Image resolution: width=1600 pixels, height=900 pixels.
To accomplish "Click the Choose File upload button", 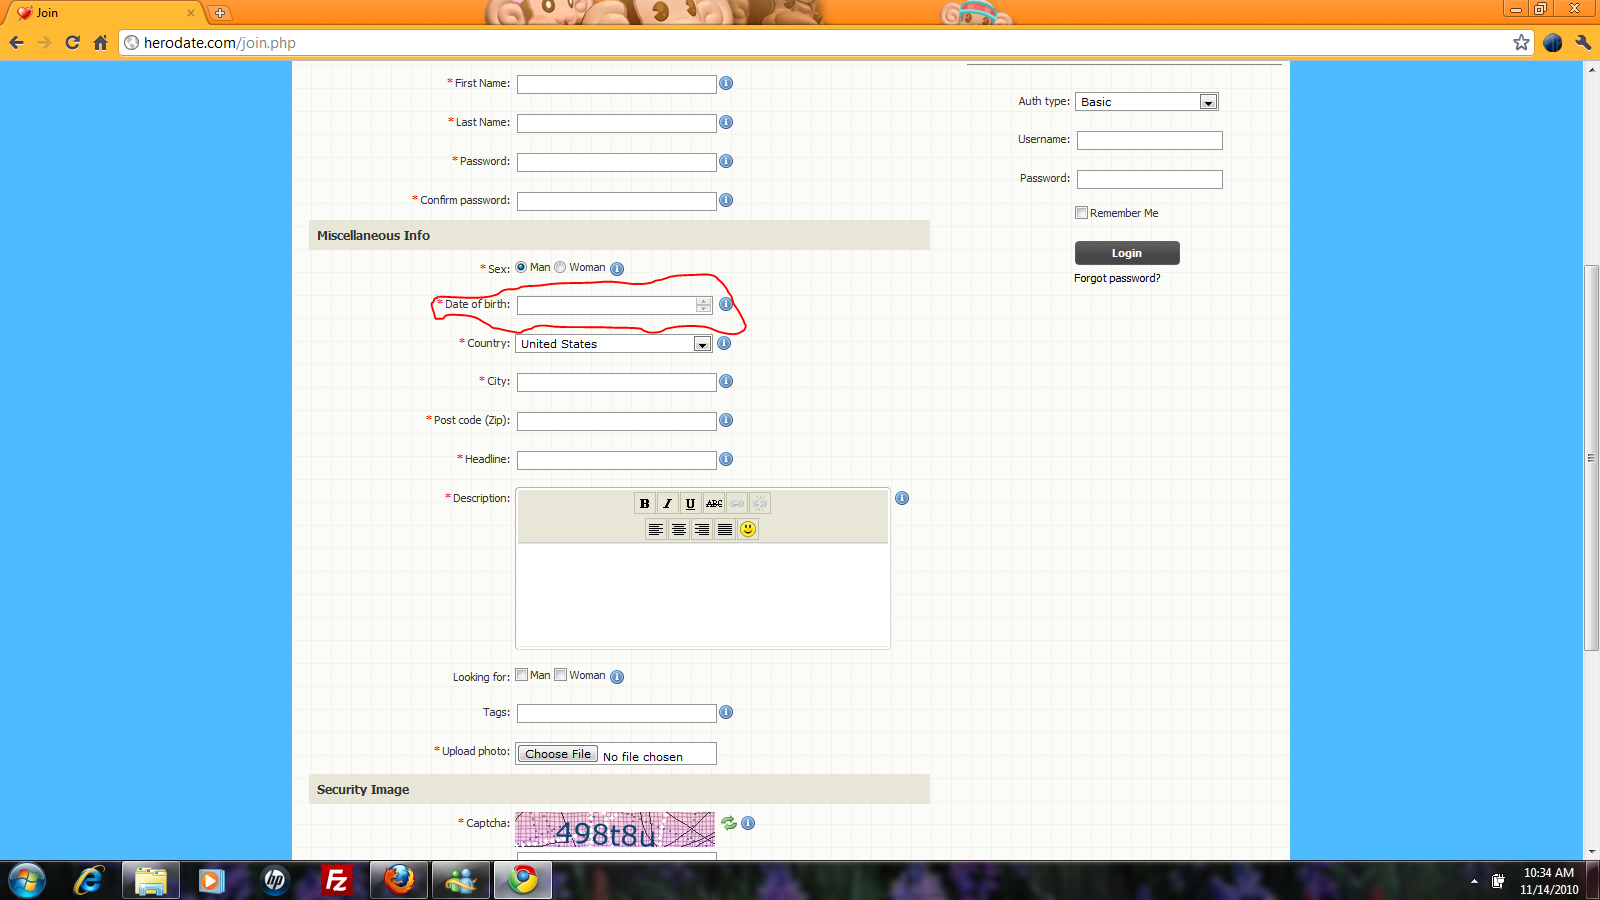I will [x=557, y=754].
